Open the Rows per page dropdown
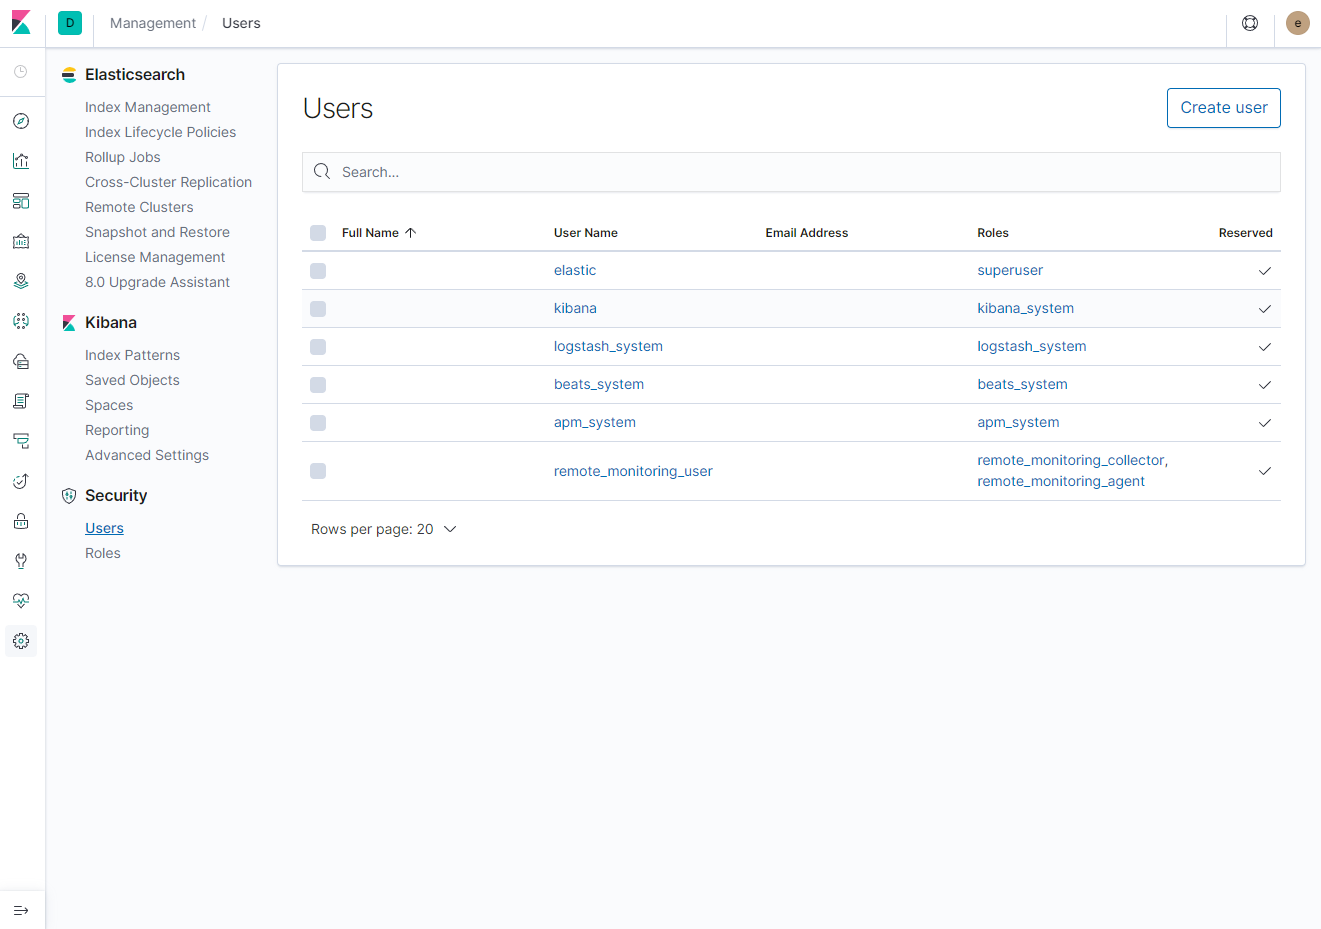This screenshot has width=1321, height=929. click(x=383, y=529)
